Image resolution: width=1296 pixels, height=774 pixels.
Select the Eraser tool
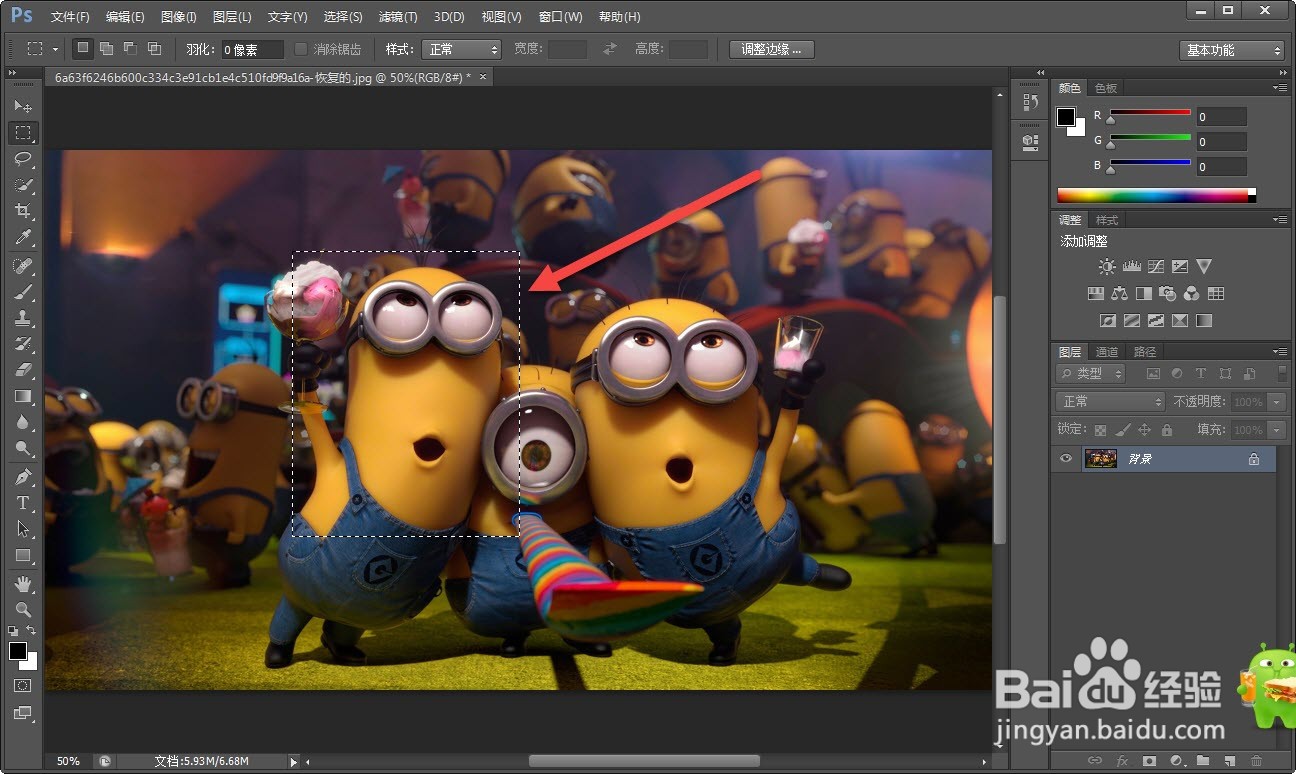tap(23, 370)
